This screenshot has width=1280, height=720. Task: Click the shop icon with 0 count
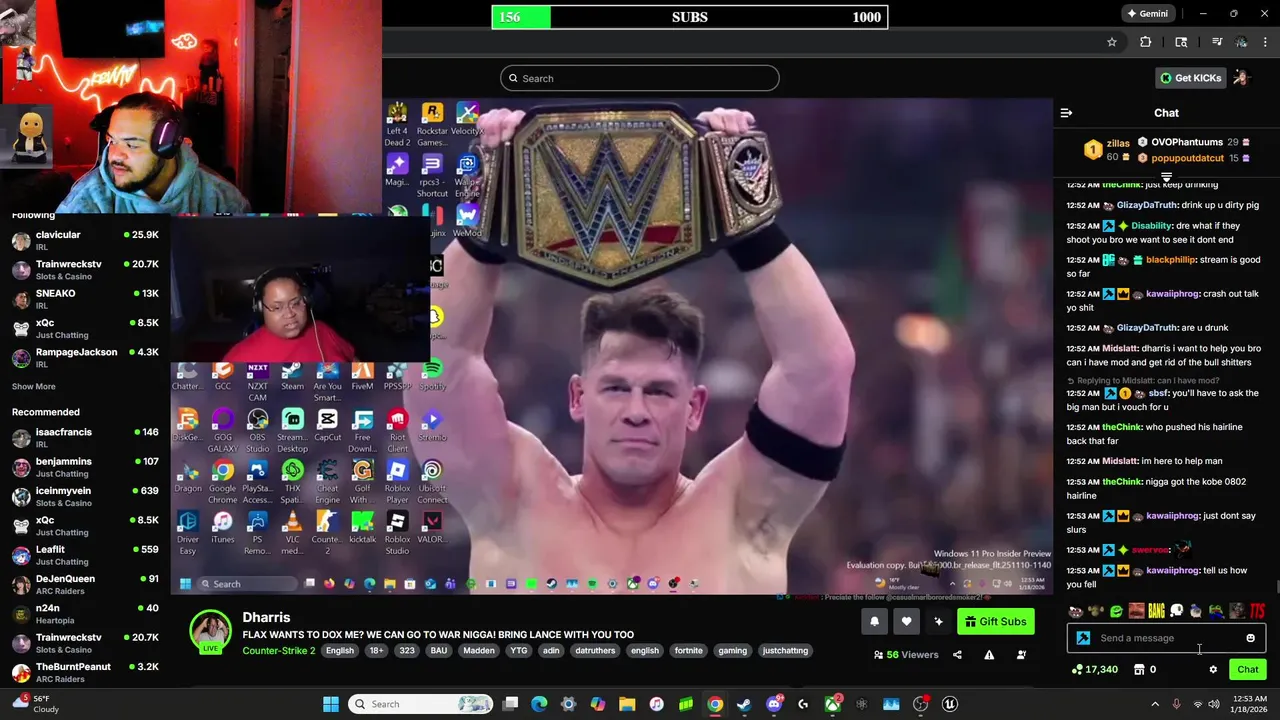1145,670
